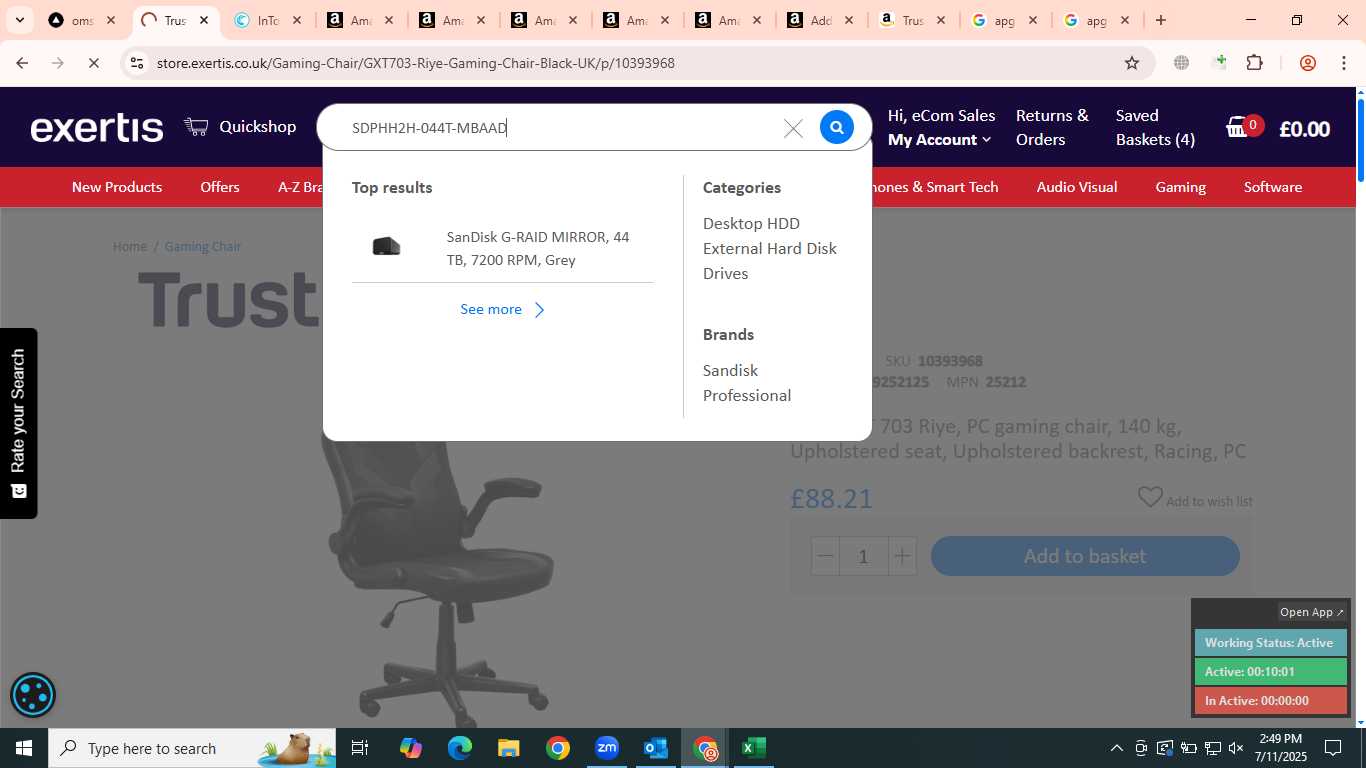Switch to the Amazon Add tab
This screenshot has width=1366, height=768.
point(820,20)
